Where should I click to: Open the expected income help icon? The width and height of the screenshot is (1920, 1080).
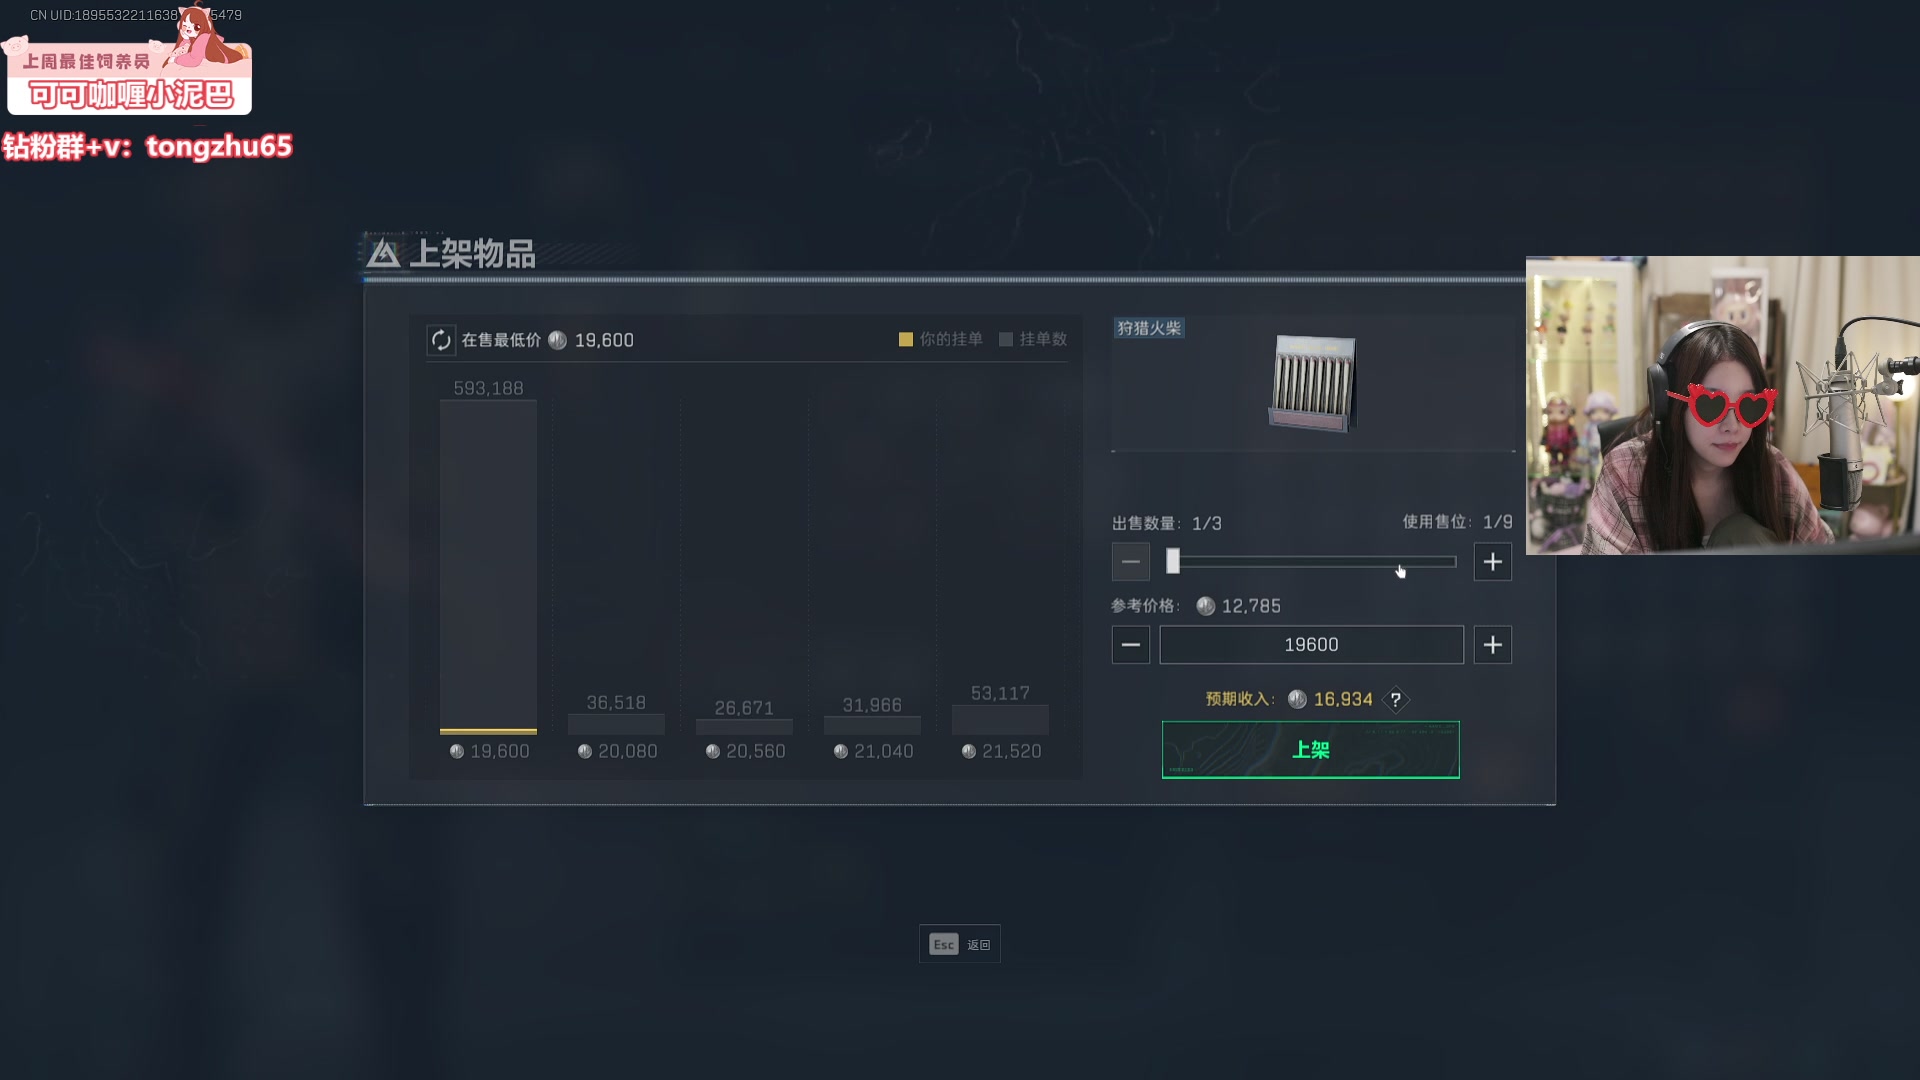tap(1395, 700)
